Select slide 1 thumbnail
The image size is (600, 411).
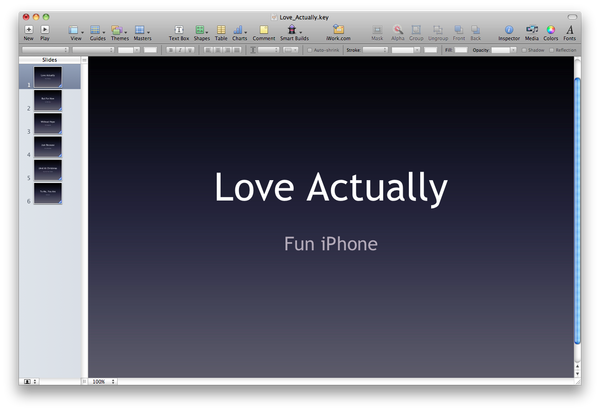(48, 77)
